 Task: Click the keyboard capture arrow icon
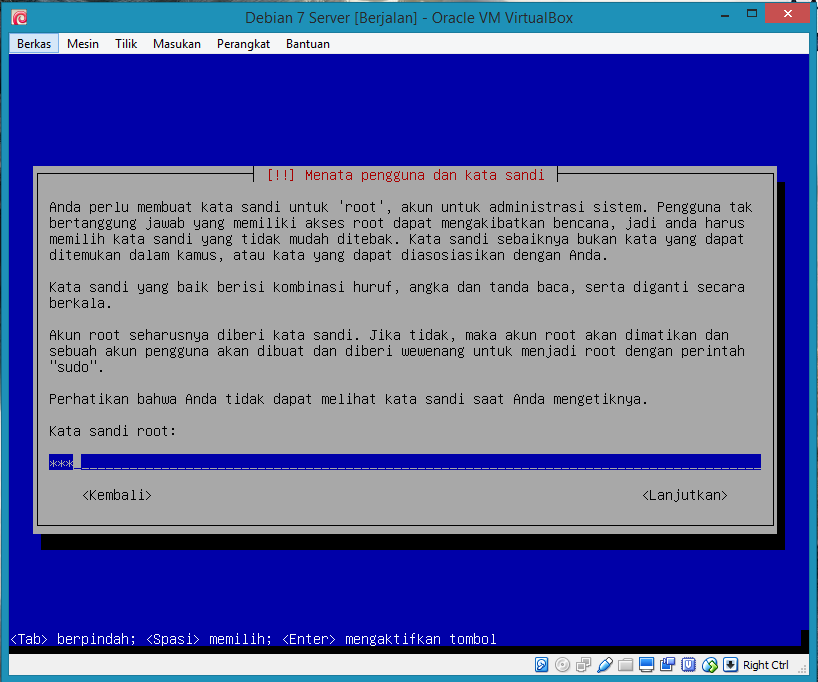click(x=730, y=664)
